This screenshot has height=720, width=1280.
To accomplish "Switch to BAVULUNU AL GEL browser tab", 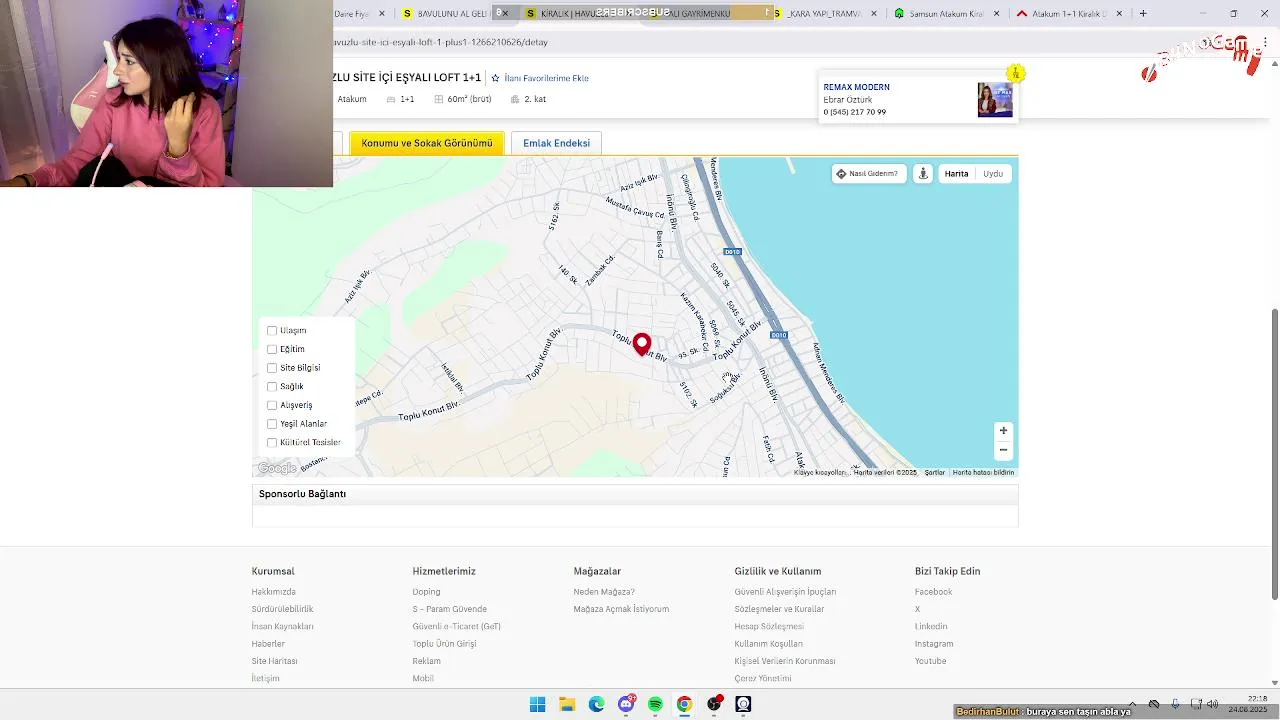I will 445,14.
